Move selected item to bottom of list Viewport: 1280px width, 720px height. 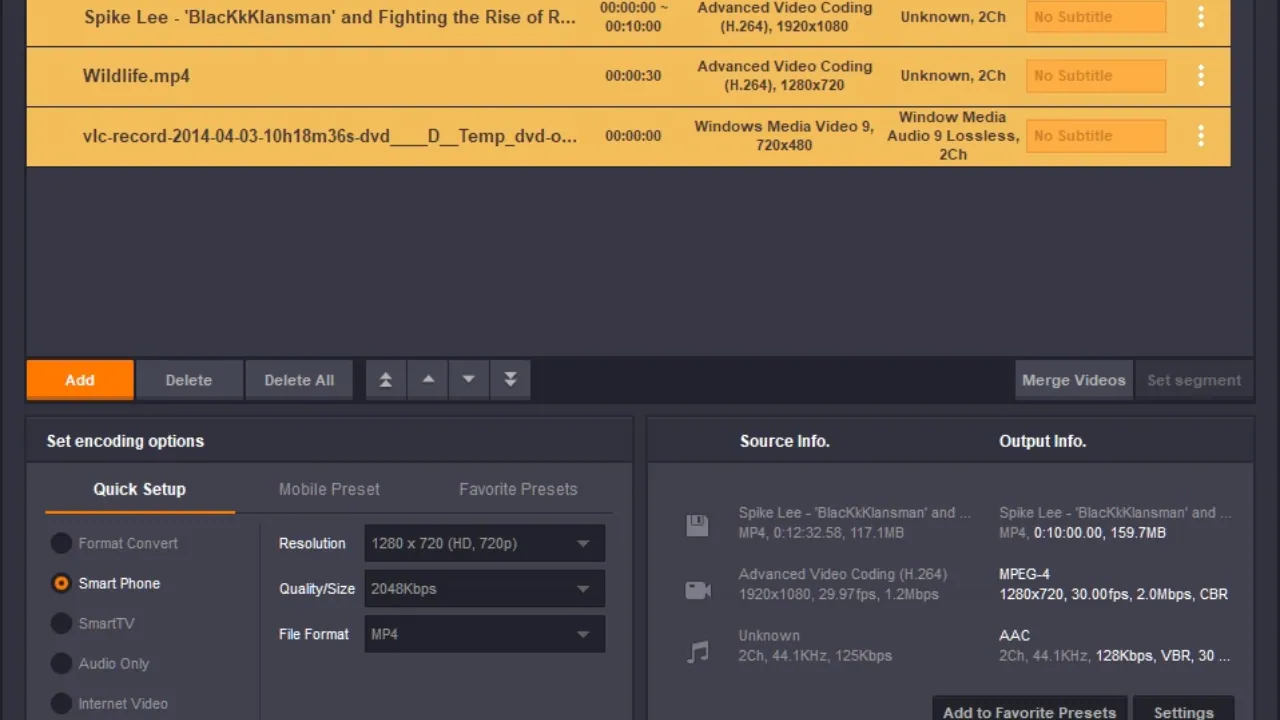click(x=510, y=380)
